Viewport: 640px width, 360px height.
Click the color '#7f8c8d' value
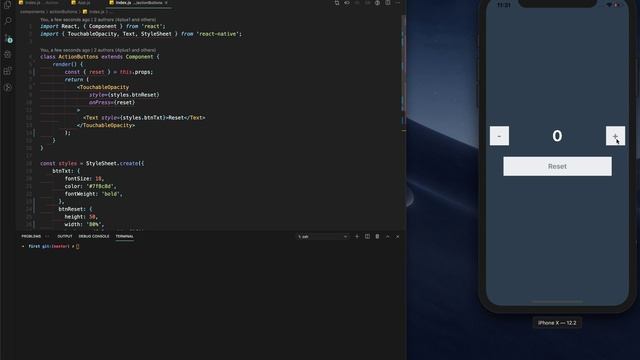click(x=100, y=186)
